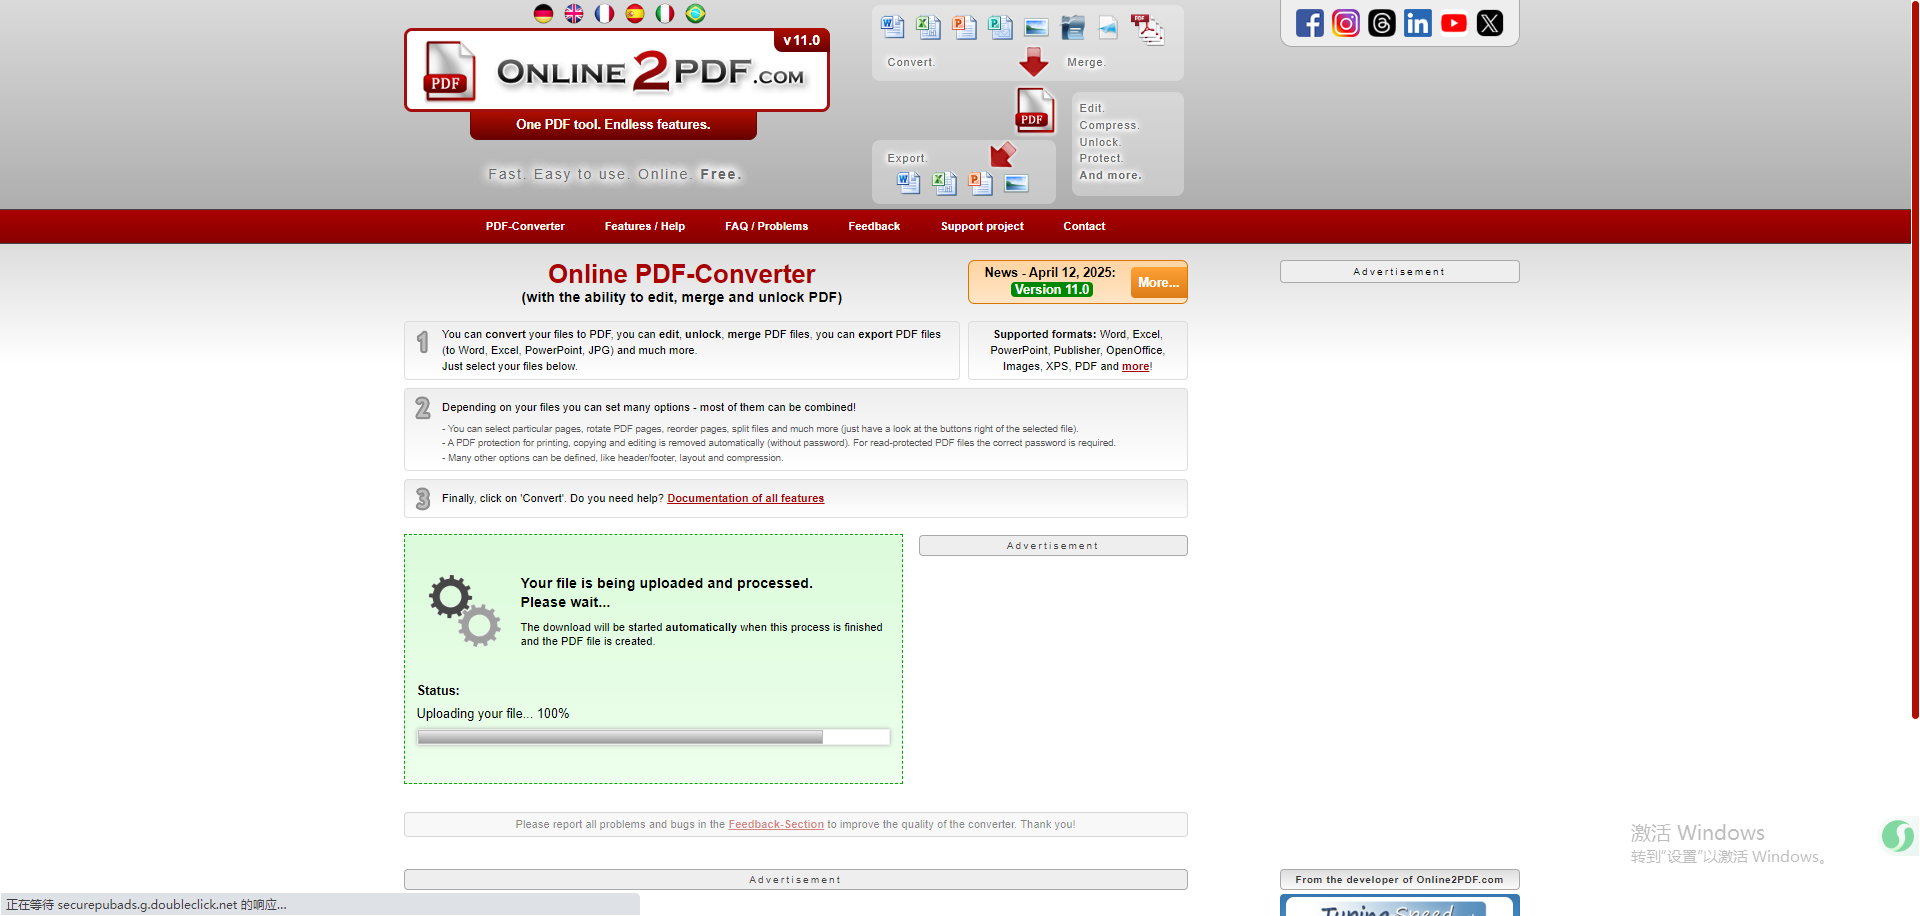Open the Facebook social icon
Image resolution: width=1920 pixels, height=916 pixels.
click(x=1310, y=23)
